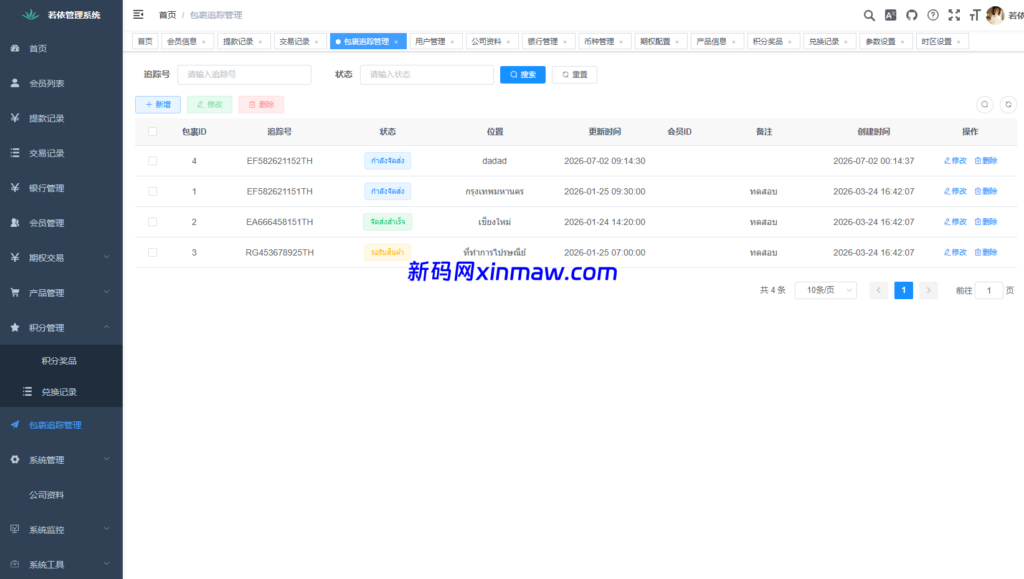Click the green 修改 toolbar button

[x=210, y=104]
